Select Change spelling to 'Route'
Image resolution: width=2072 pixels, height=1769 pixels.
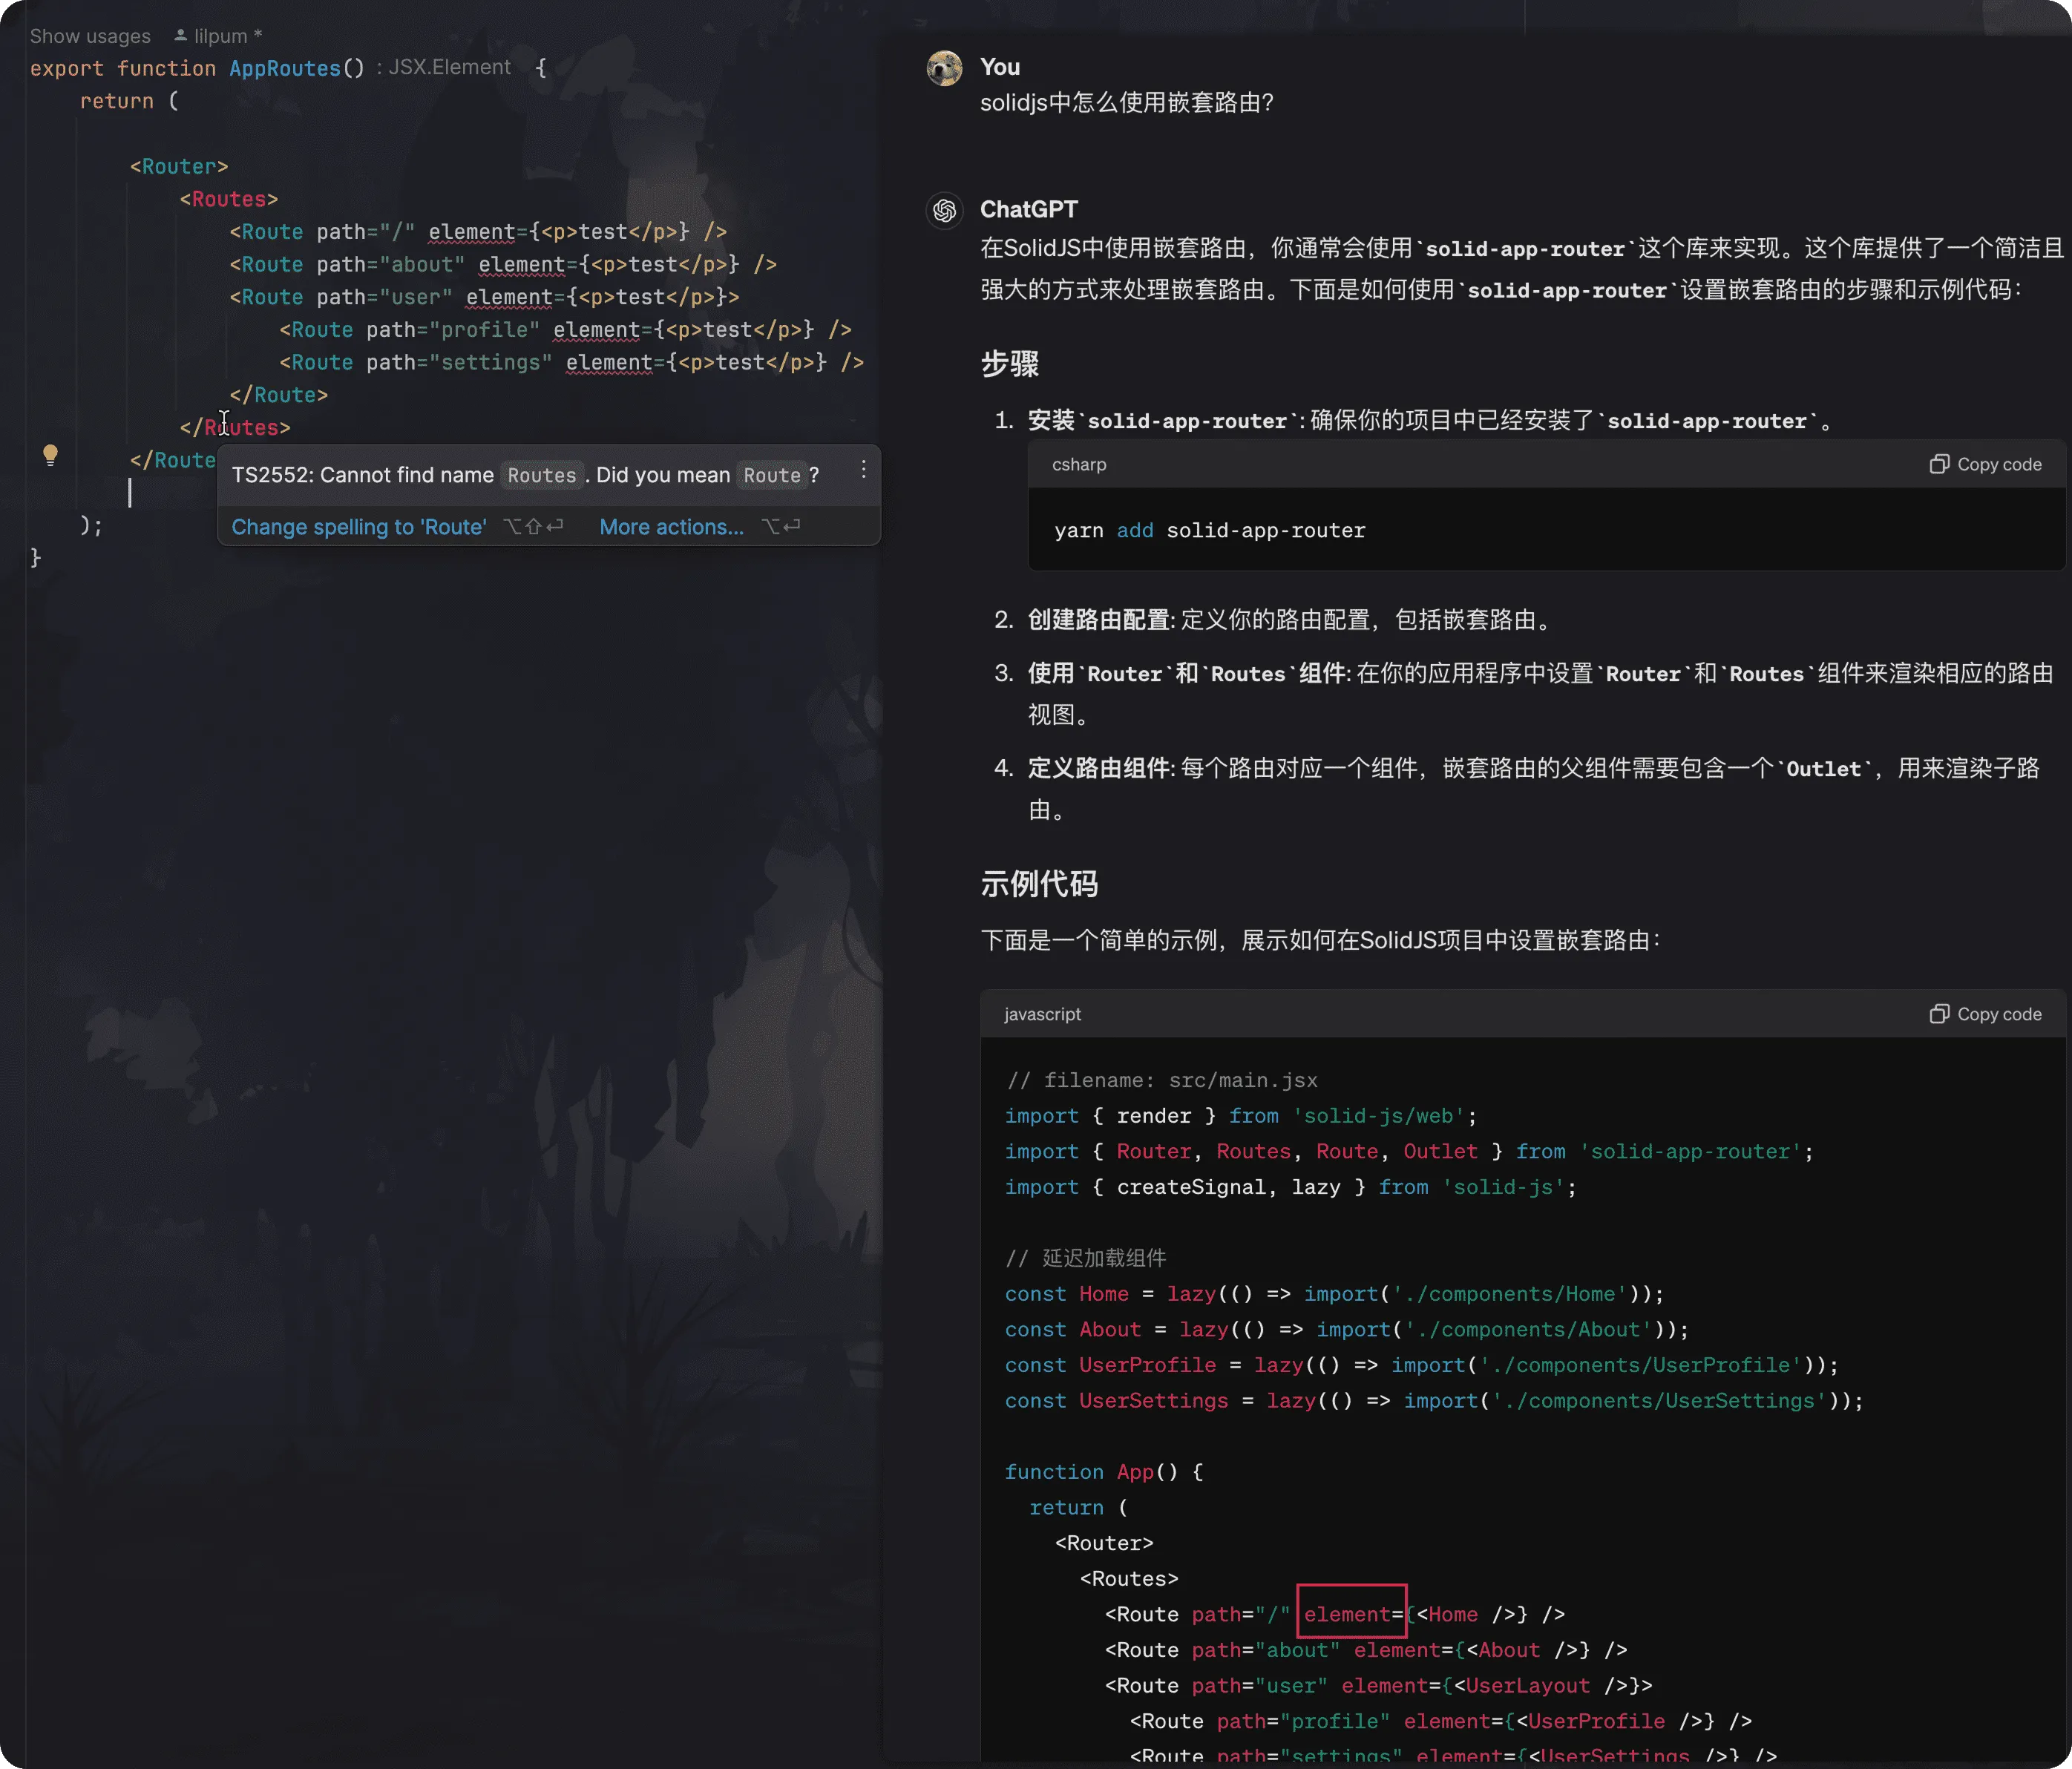[x=358, y=525]
